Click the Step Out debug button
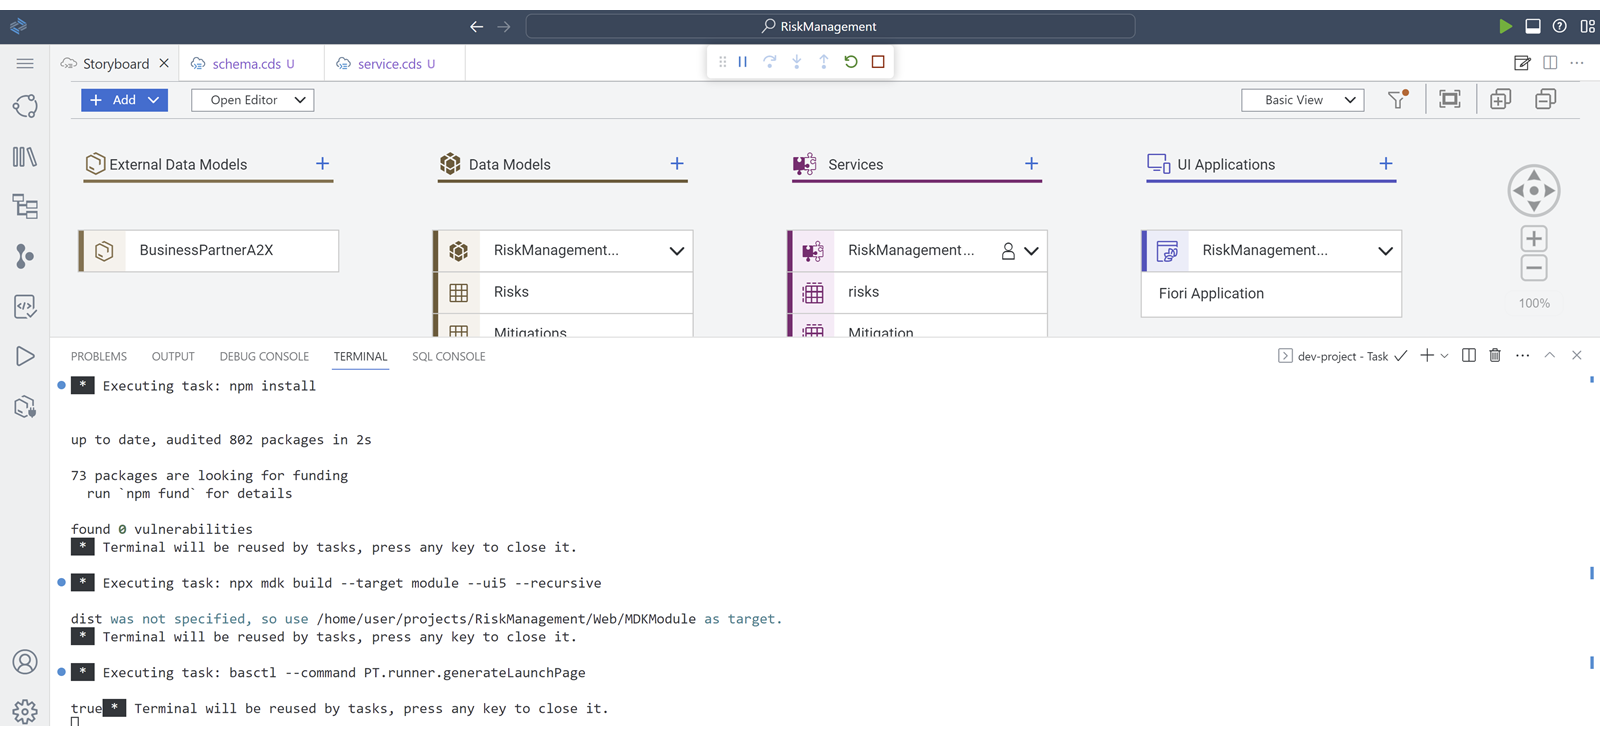 tap(824, 62)
